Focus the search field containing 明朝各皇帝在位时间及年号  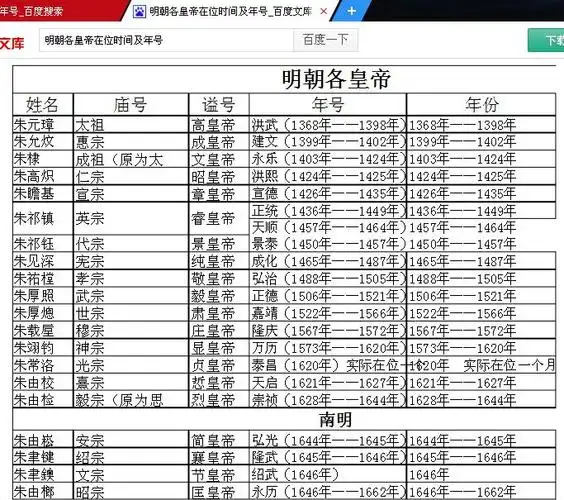(x=166, y=40)
